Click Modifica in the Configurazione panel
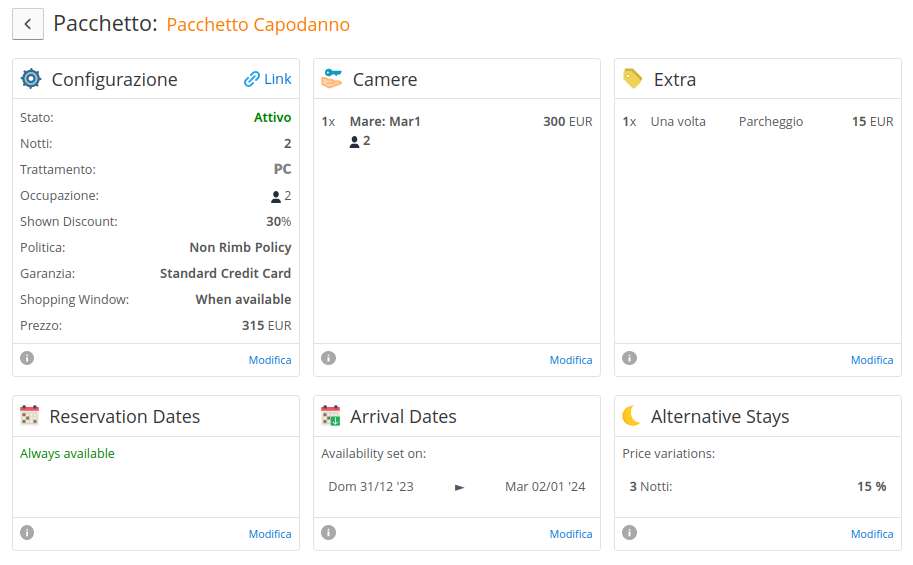The width and height of the screenshot is (913, 565). tap(270, 360)
